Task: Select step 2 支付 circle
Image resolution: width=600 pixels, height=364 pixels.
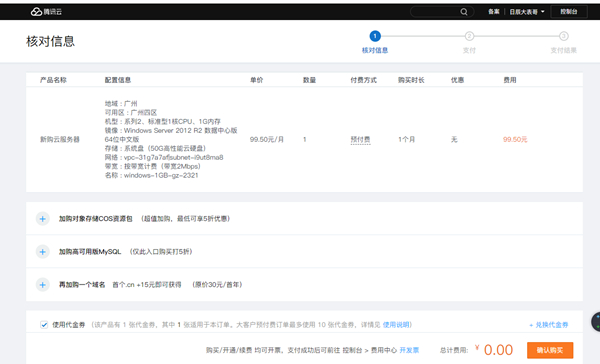Action: click(x=469, y=36)
